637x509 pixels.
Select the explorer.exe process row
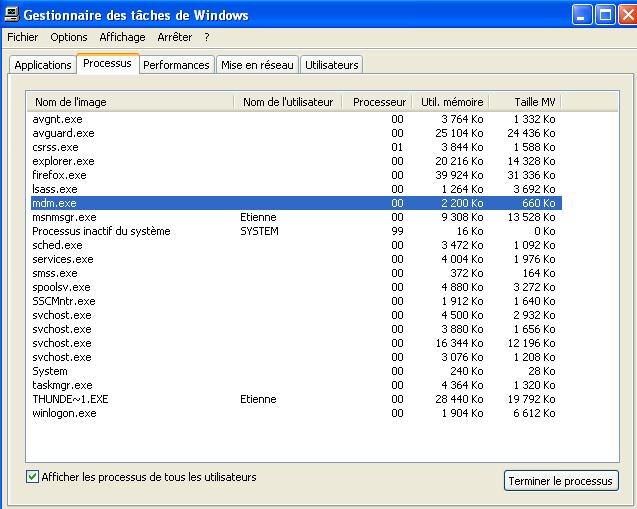coord(63,161)
